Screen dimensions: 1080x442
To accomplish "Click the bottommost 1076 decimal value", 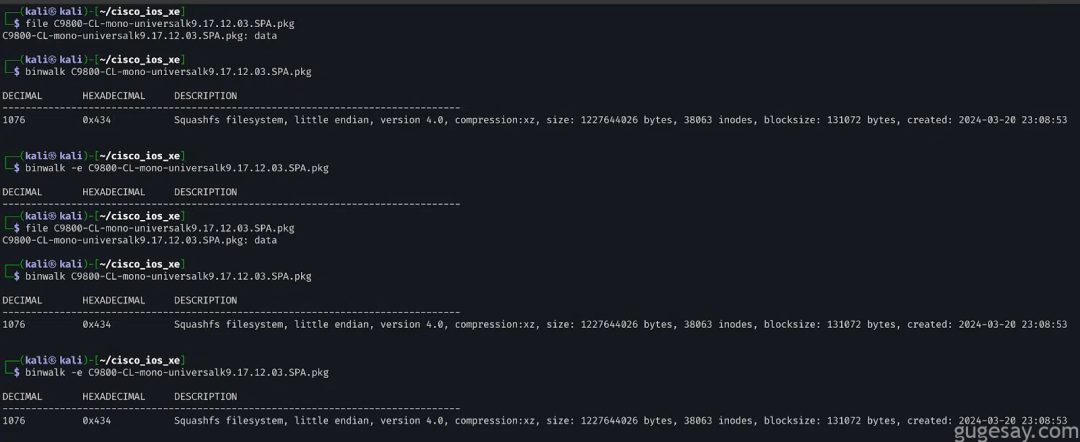I will click(14, 421).
